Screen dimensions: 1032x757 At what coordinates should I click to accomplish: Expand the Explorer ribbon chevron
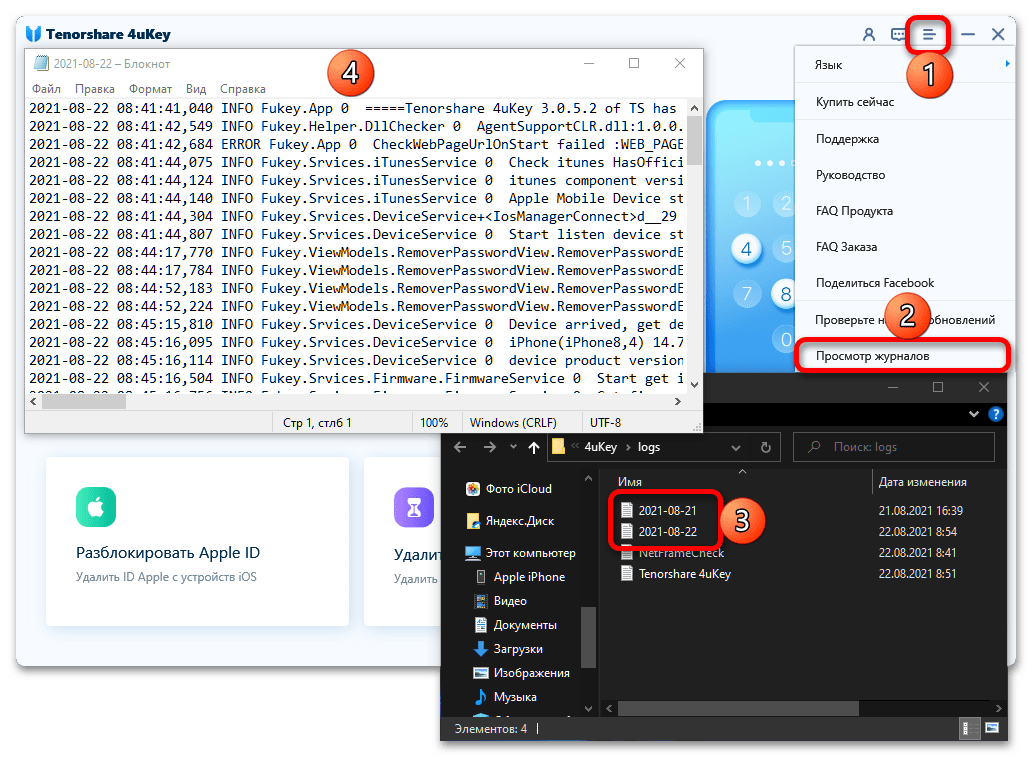[x=973, y=413]
